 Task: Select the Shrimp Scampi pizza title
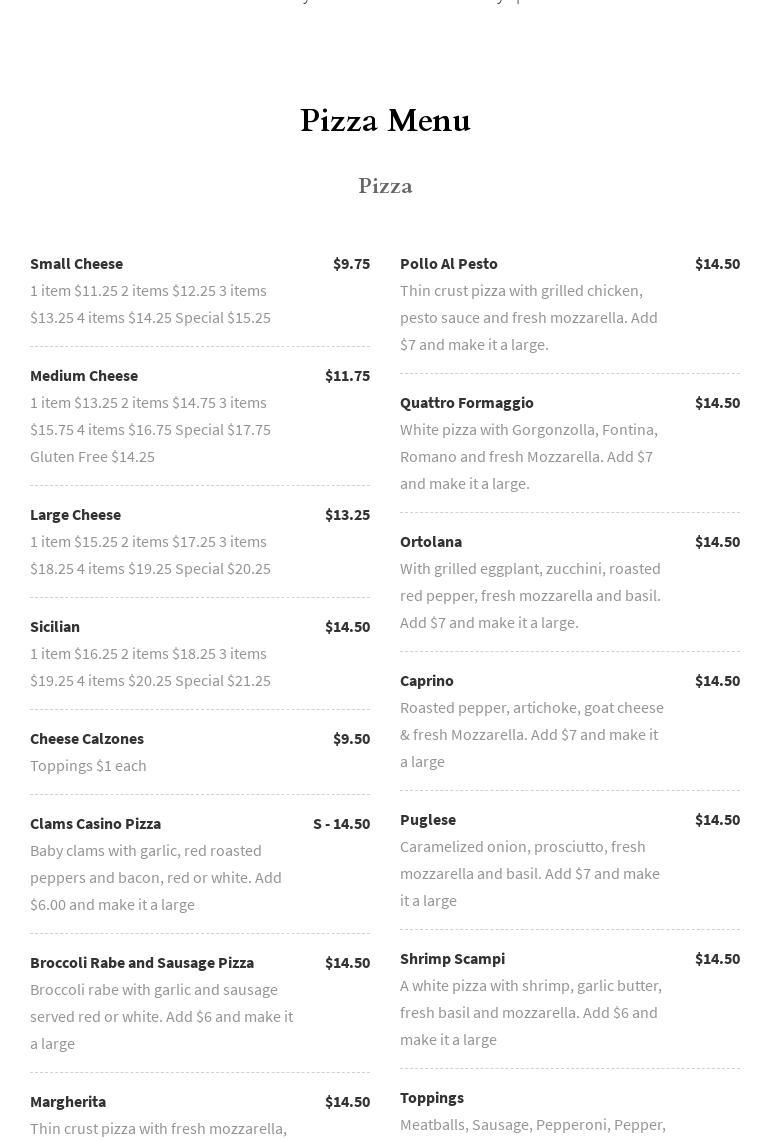[x=452, y=959]
